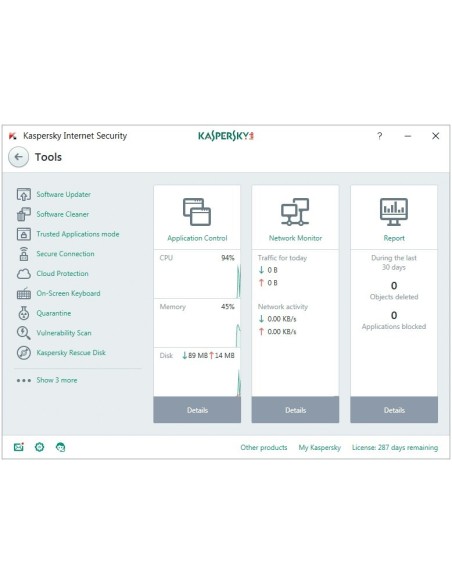Click the Secure Connection lock icon
Image resolution: width=452 pixels, height=584 pixels.
coord(23,254)
